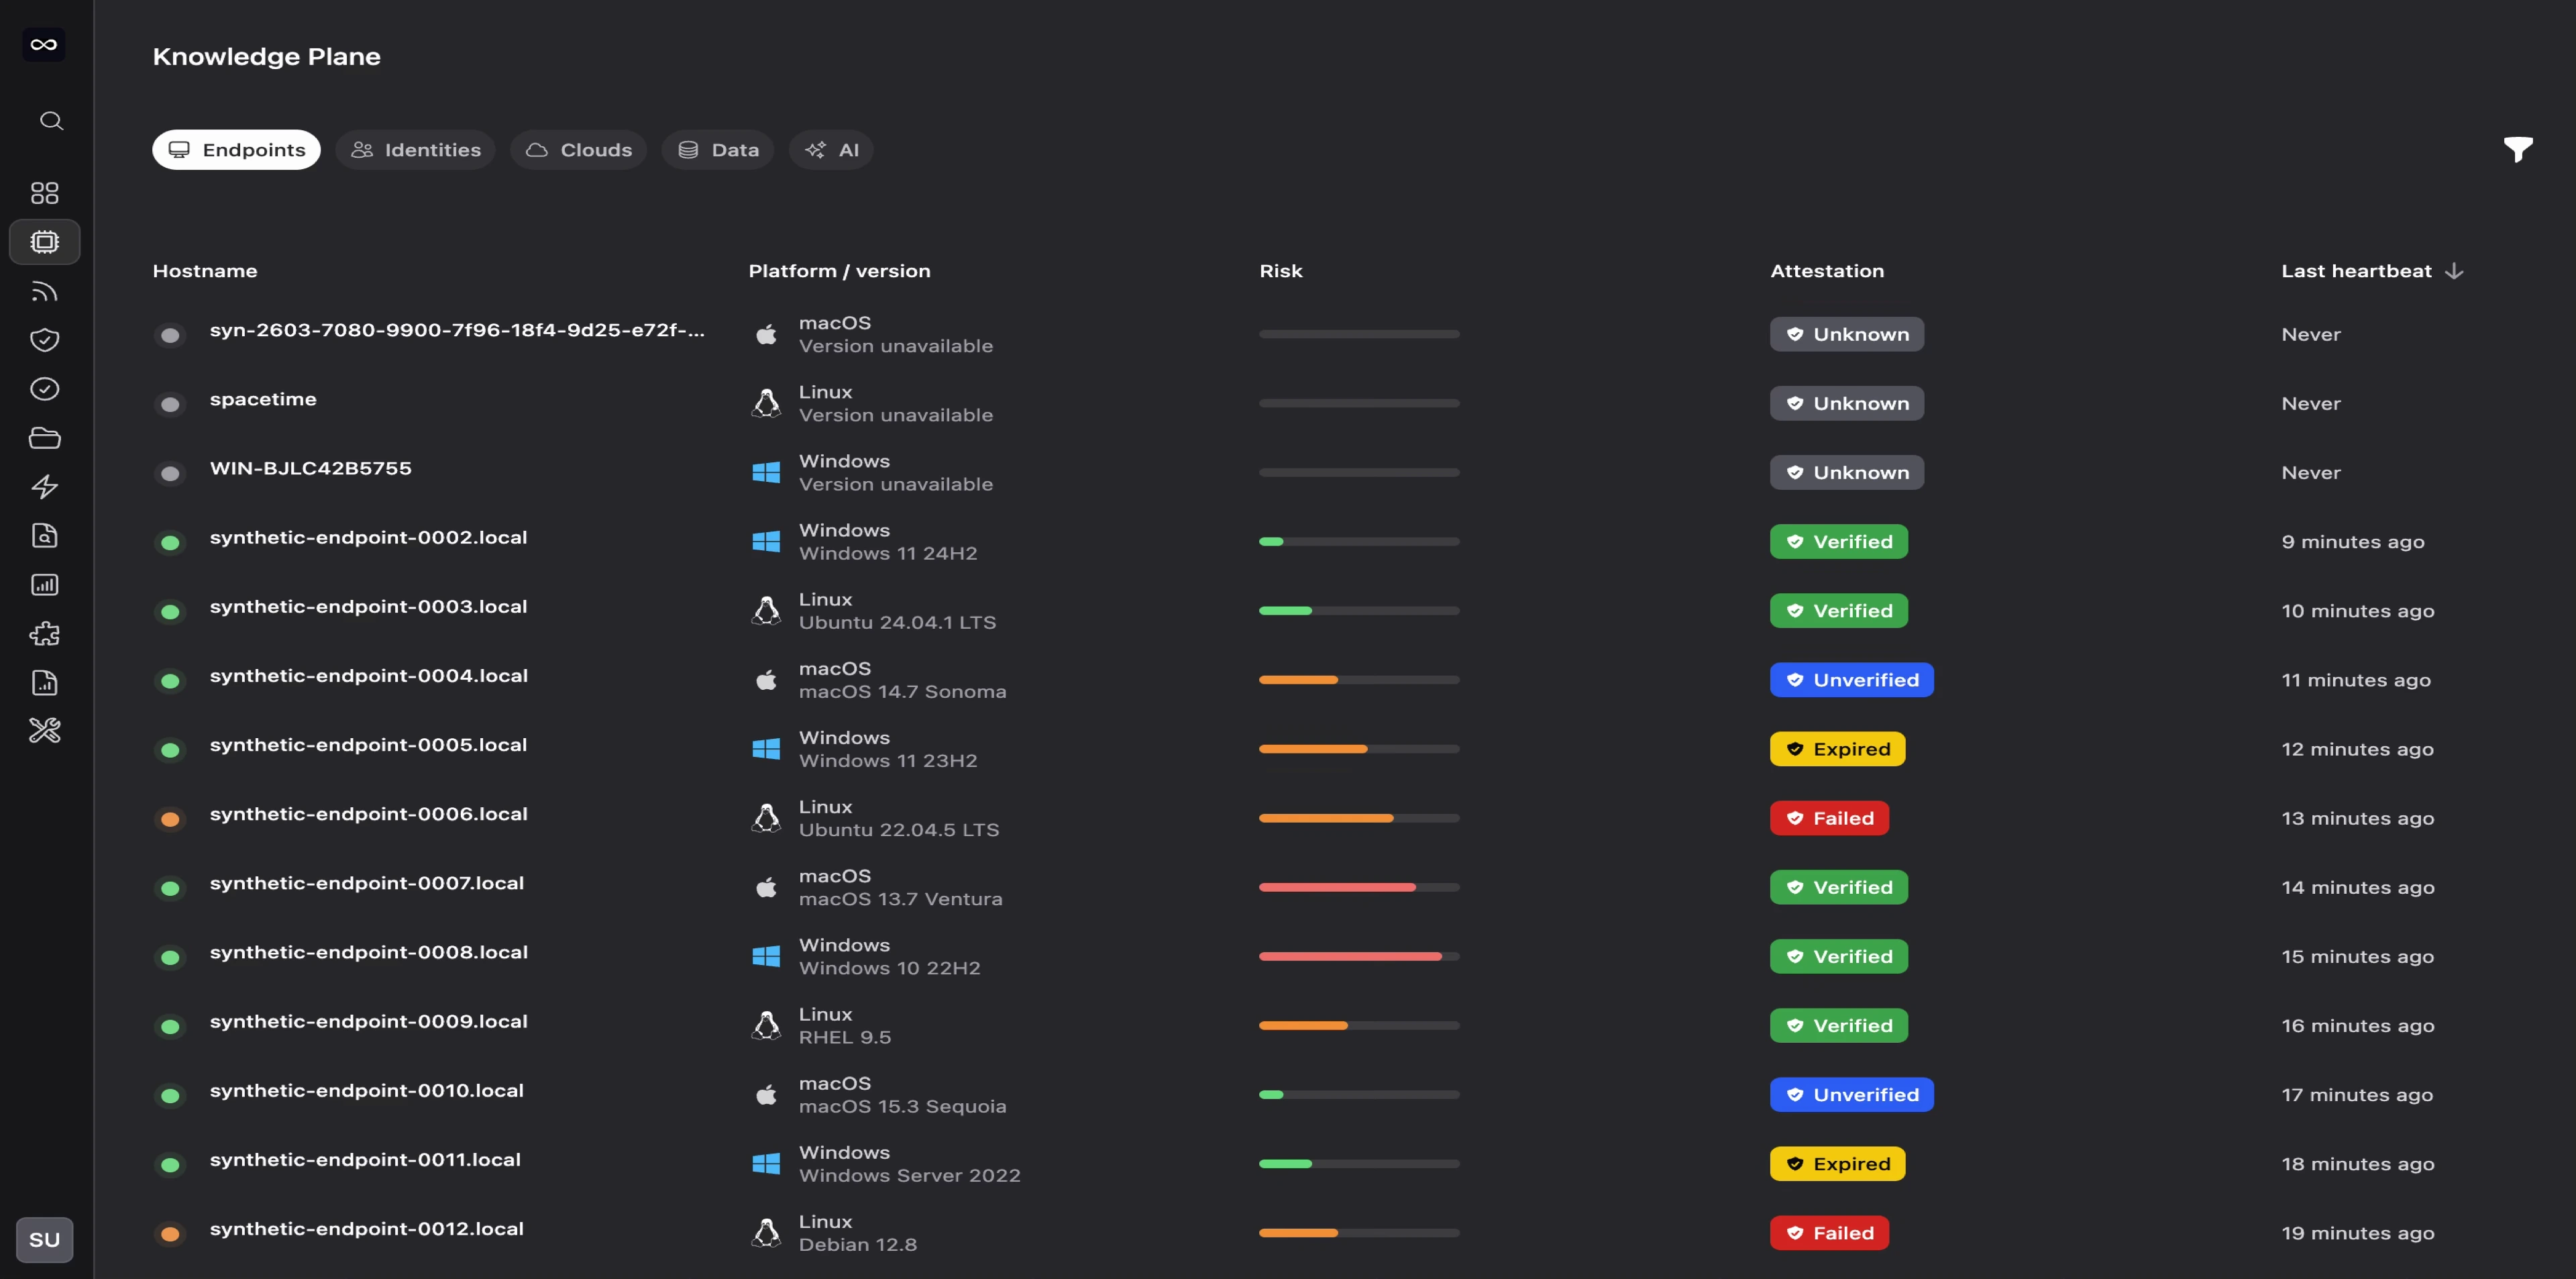The height and width of the screenshot is (1279, 2576).
Task: Click risk bar for synthetic-endpoint-0002.local
Action: tap(1359, 542)
